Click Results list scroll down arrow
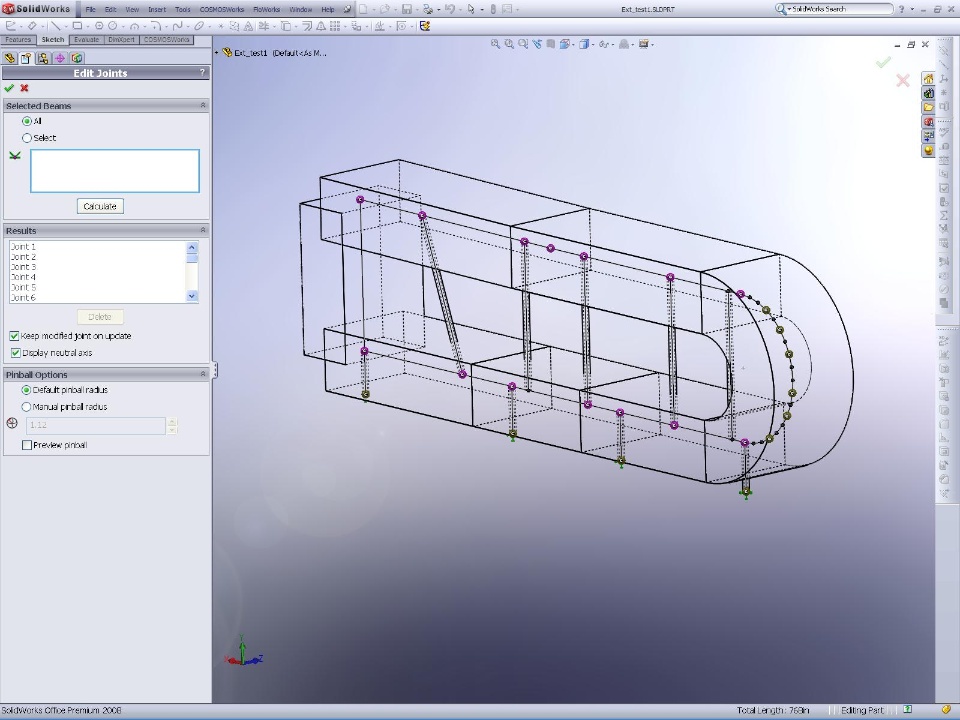Screen dimensions: 960x720 click(192, 296)
